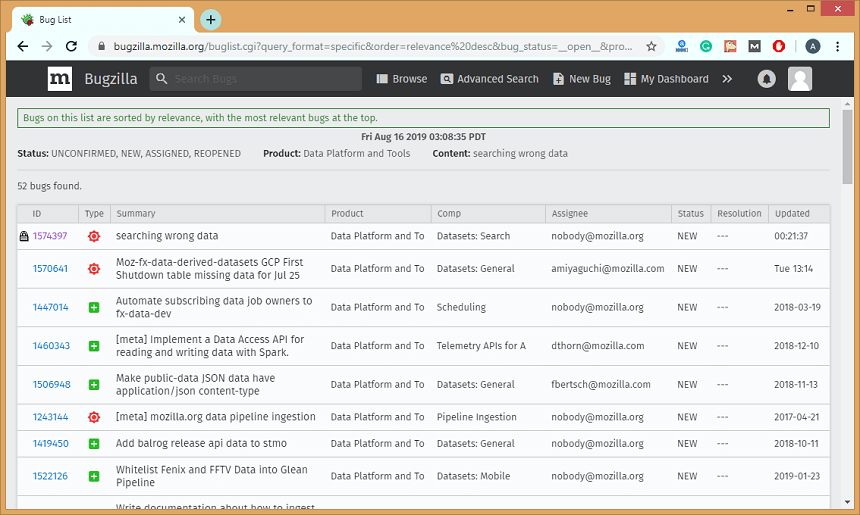Go forward in browser history
Image resolution: width=860 pixels, height=515 pixels.
tap(47, 46)
